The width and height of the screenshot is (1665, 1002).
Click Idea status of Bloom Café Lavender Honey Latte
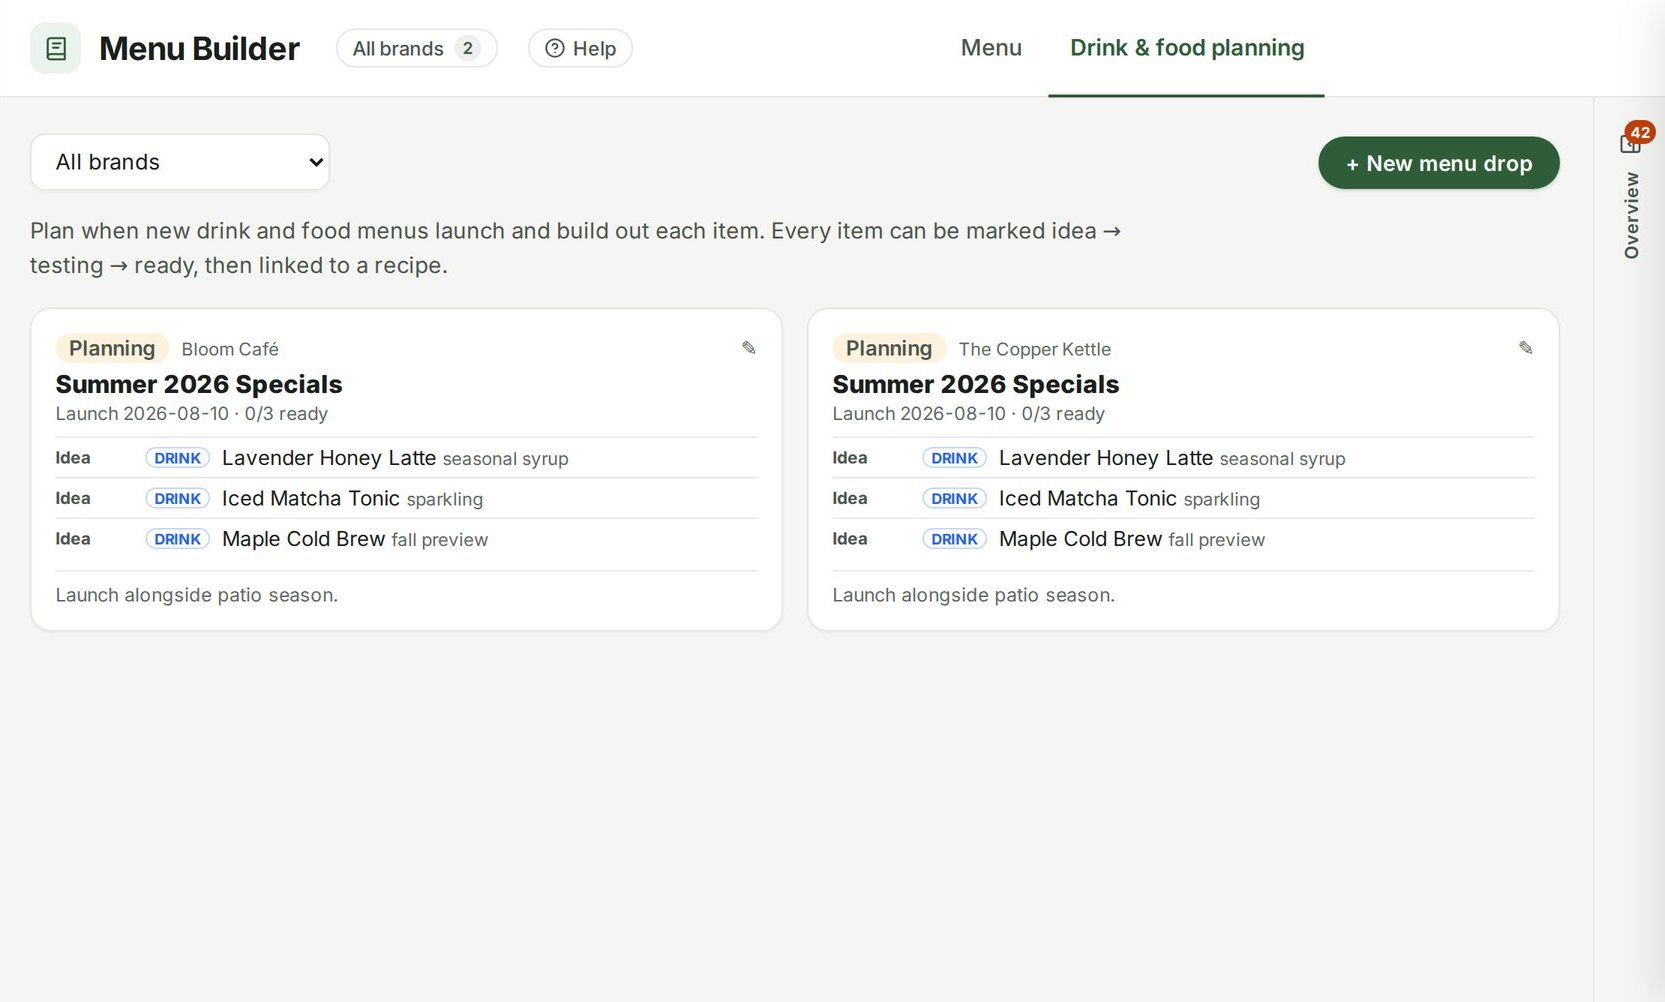click(x=73, y=458)
